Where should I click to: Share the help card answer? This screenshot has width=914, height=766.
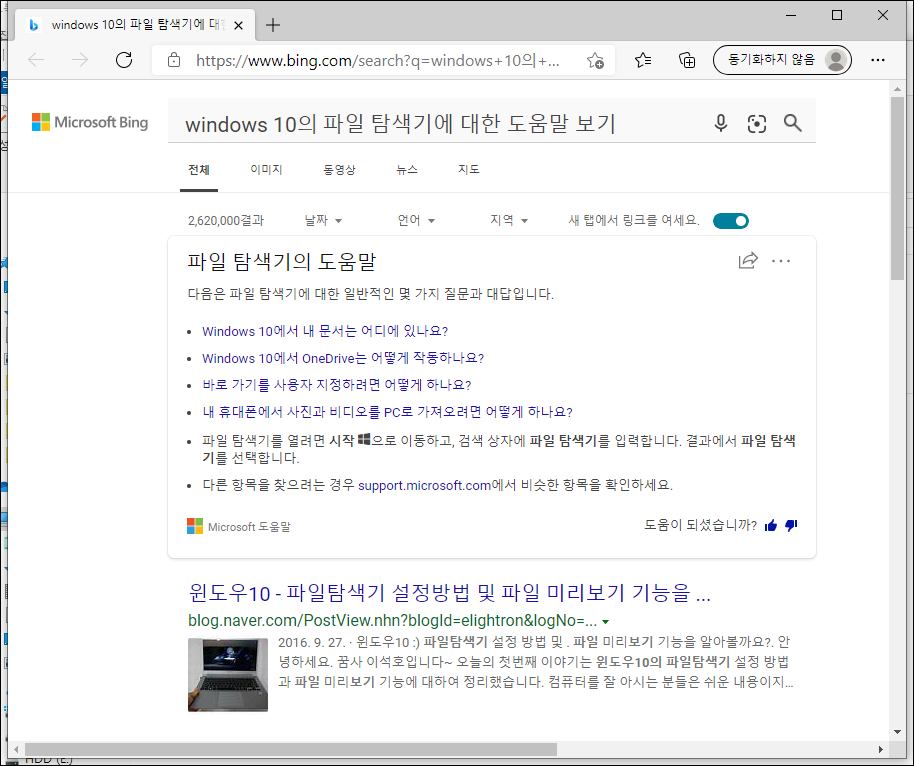[x=748, y=260]
